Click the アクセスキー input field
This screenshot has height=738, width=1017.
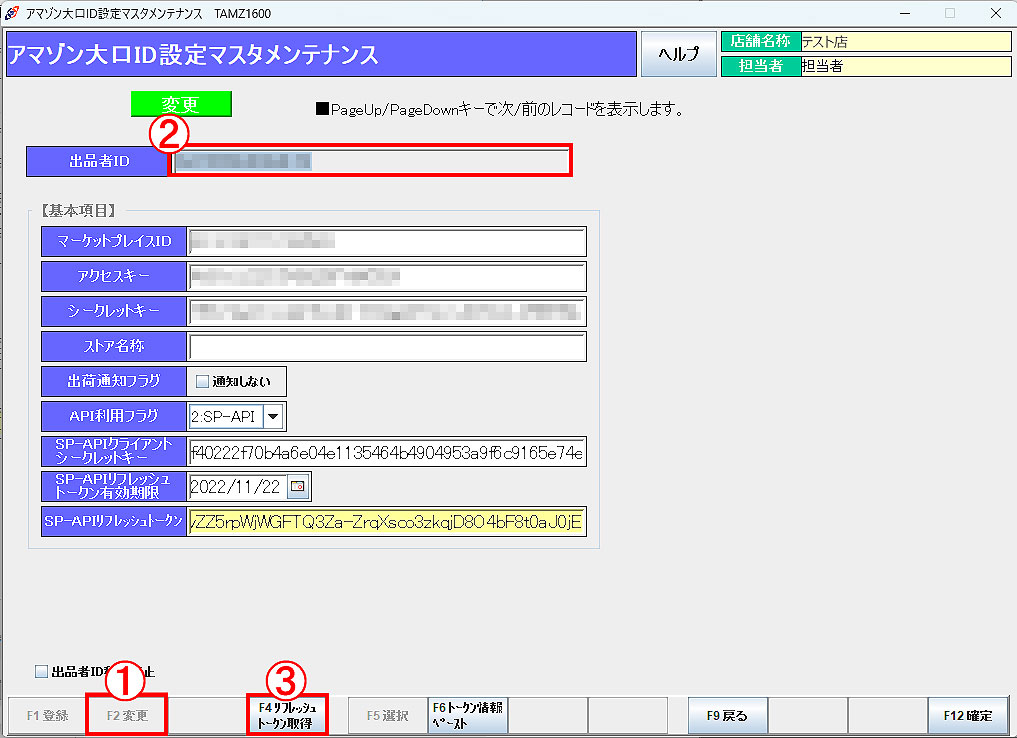pyautogui.click(x=386, y=277)
